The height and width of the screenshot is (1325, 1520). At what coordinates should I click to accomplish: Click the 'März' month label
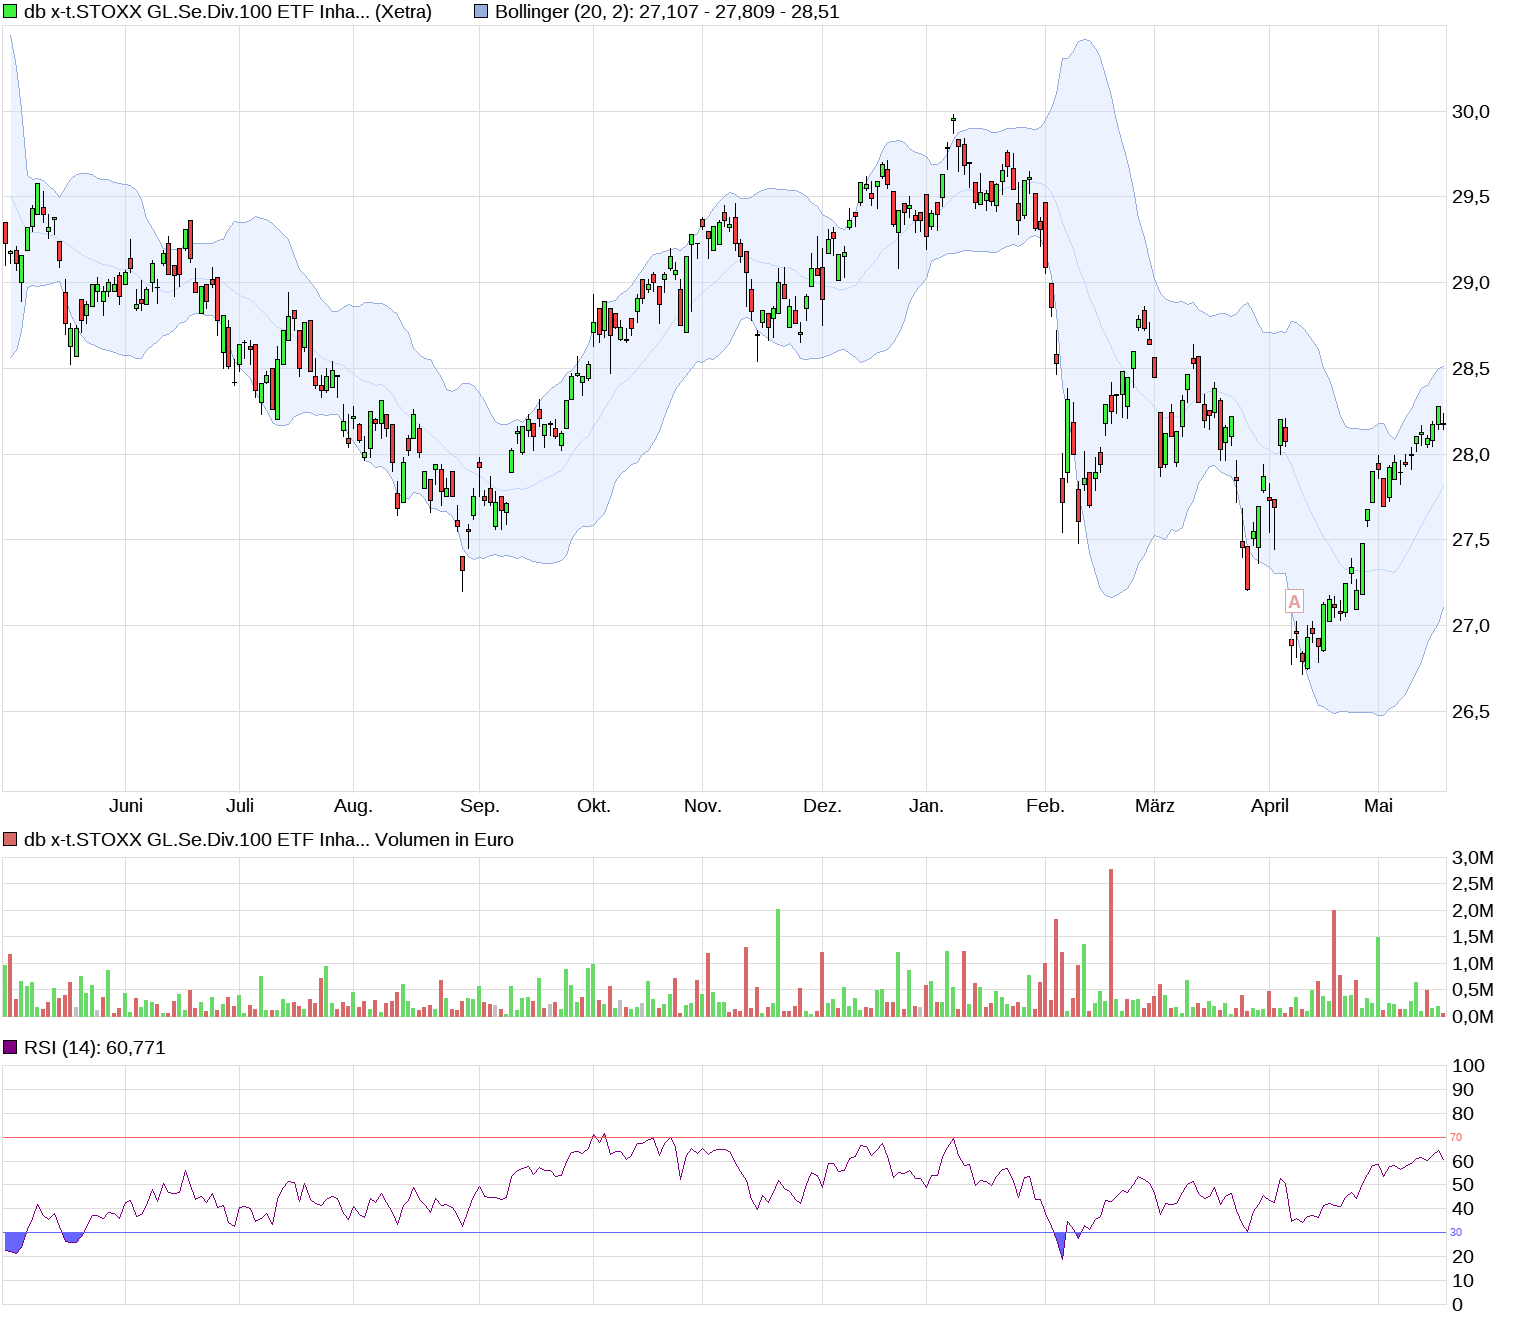coord(1154,806)
